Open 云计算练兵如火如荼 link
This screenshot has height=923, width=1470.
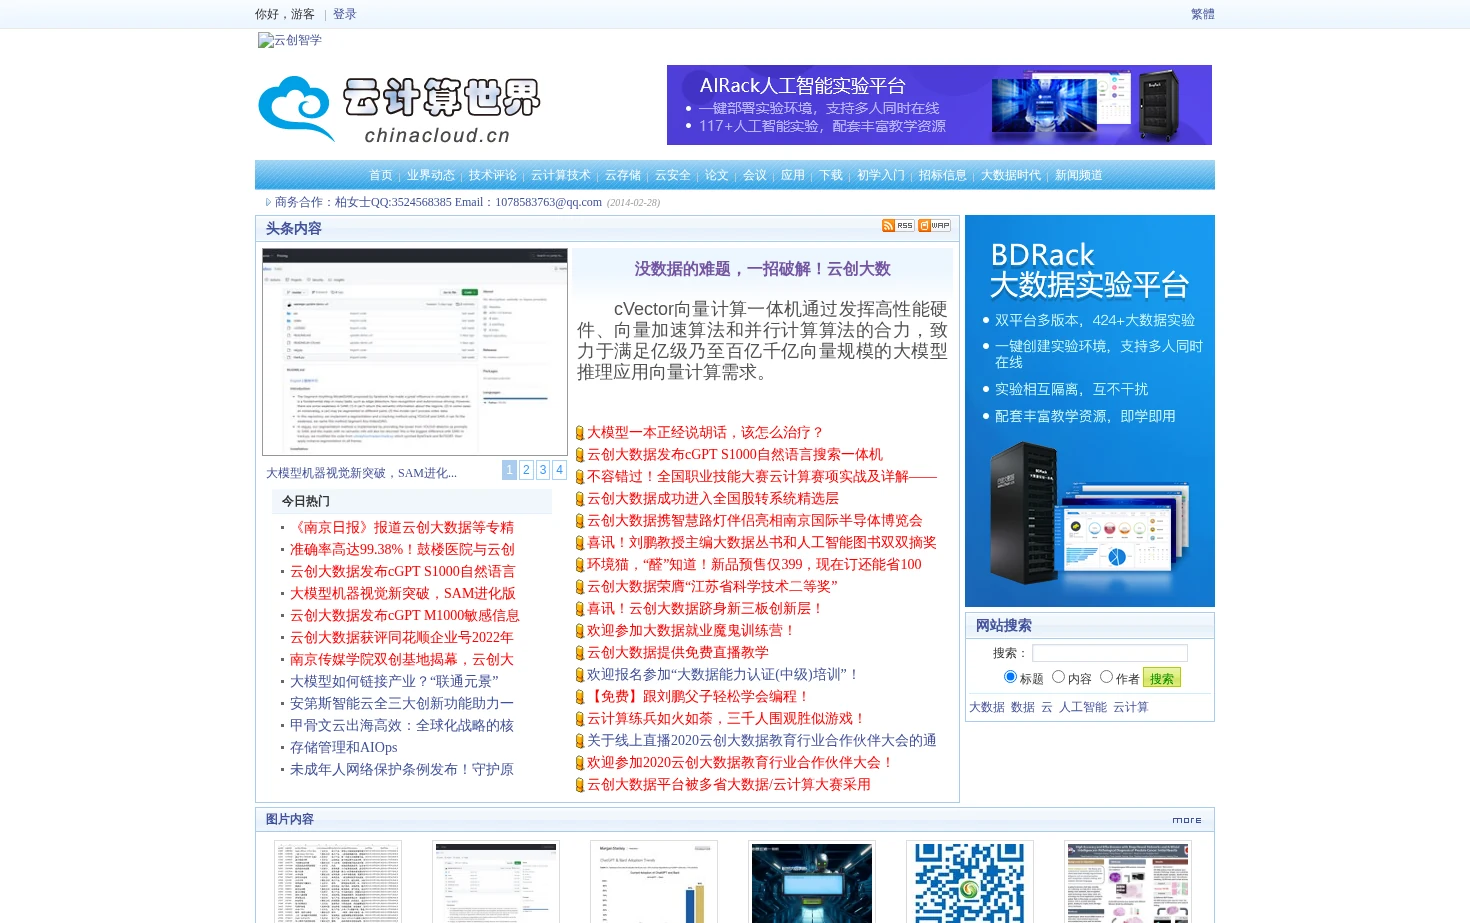[x=726, y=718]
